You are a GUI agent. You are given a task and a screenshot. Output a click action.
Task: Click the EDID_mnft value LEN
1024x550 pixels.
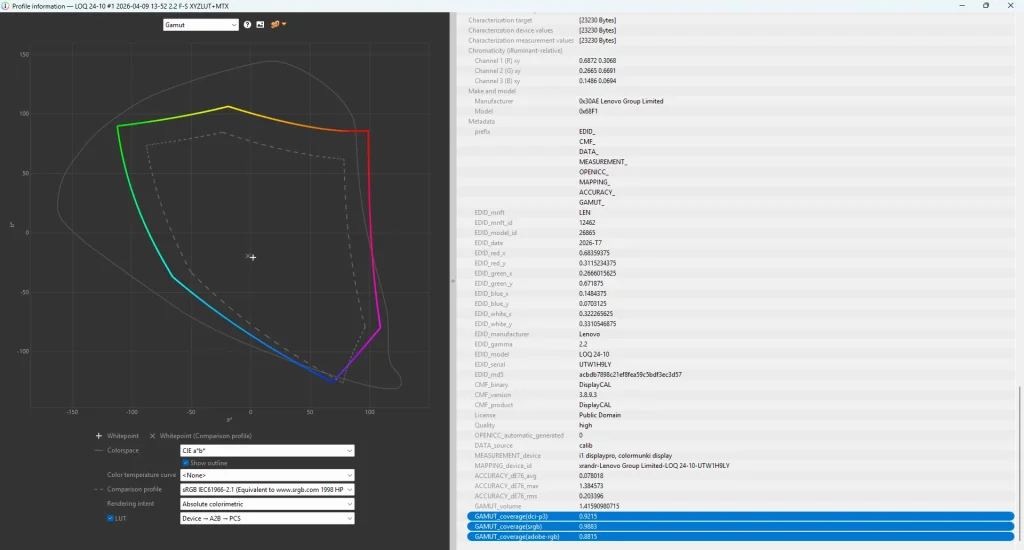tap(584, 213)
